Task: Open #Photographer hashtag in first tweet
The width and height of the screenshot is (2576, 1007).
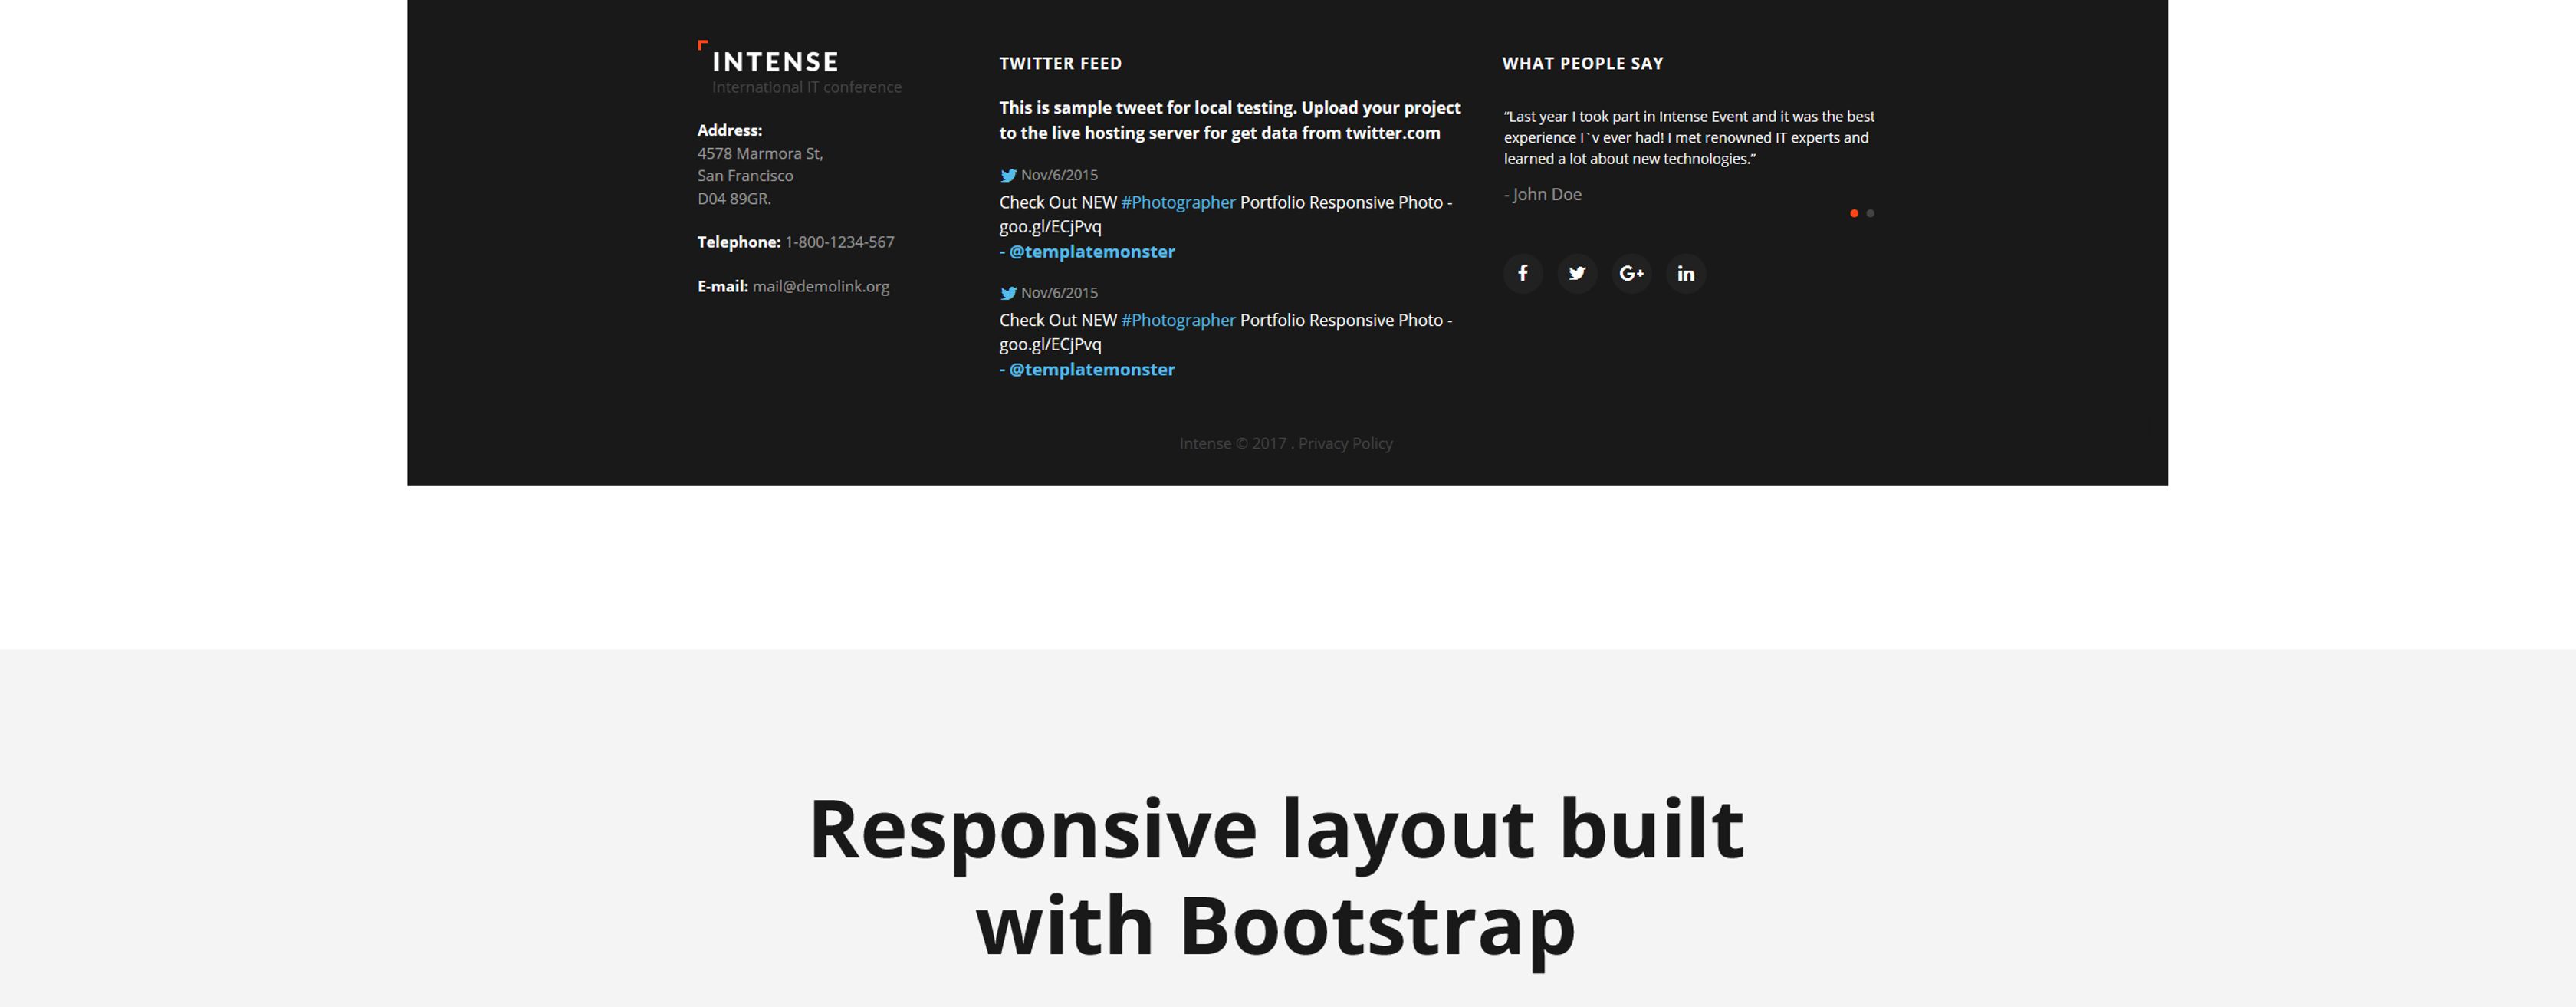Action: (1178, 202)
